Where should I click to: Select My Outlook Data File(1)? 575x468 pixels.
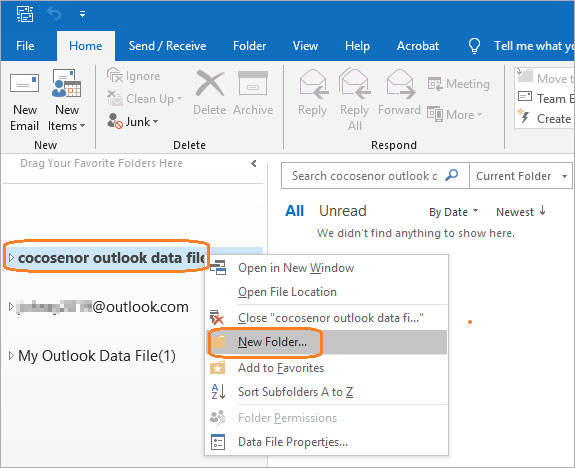point(97,356)
